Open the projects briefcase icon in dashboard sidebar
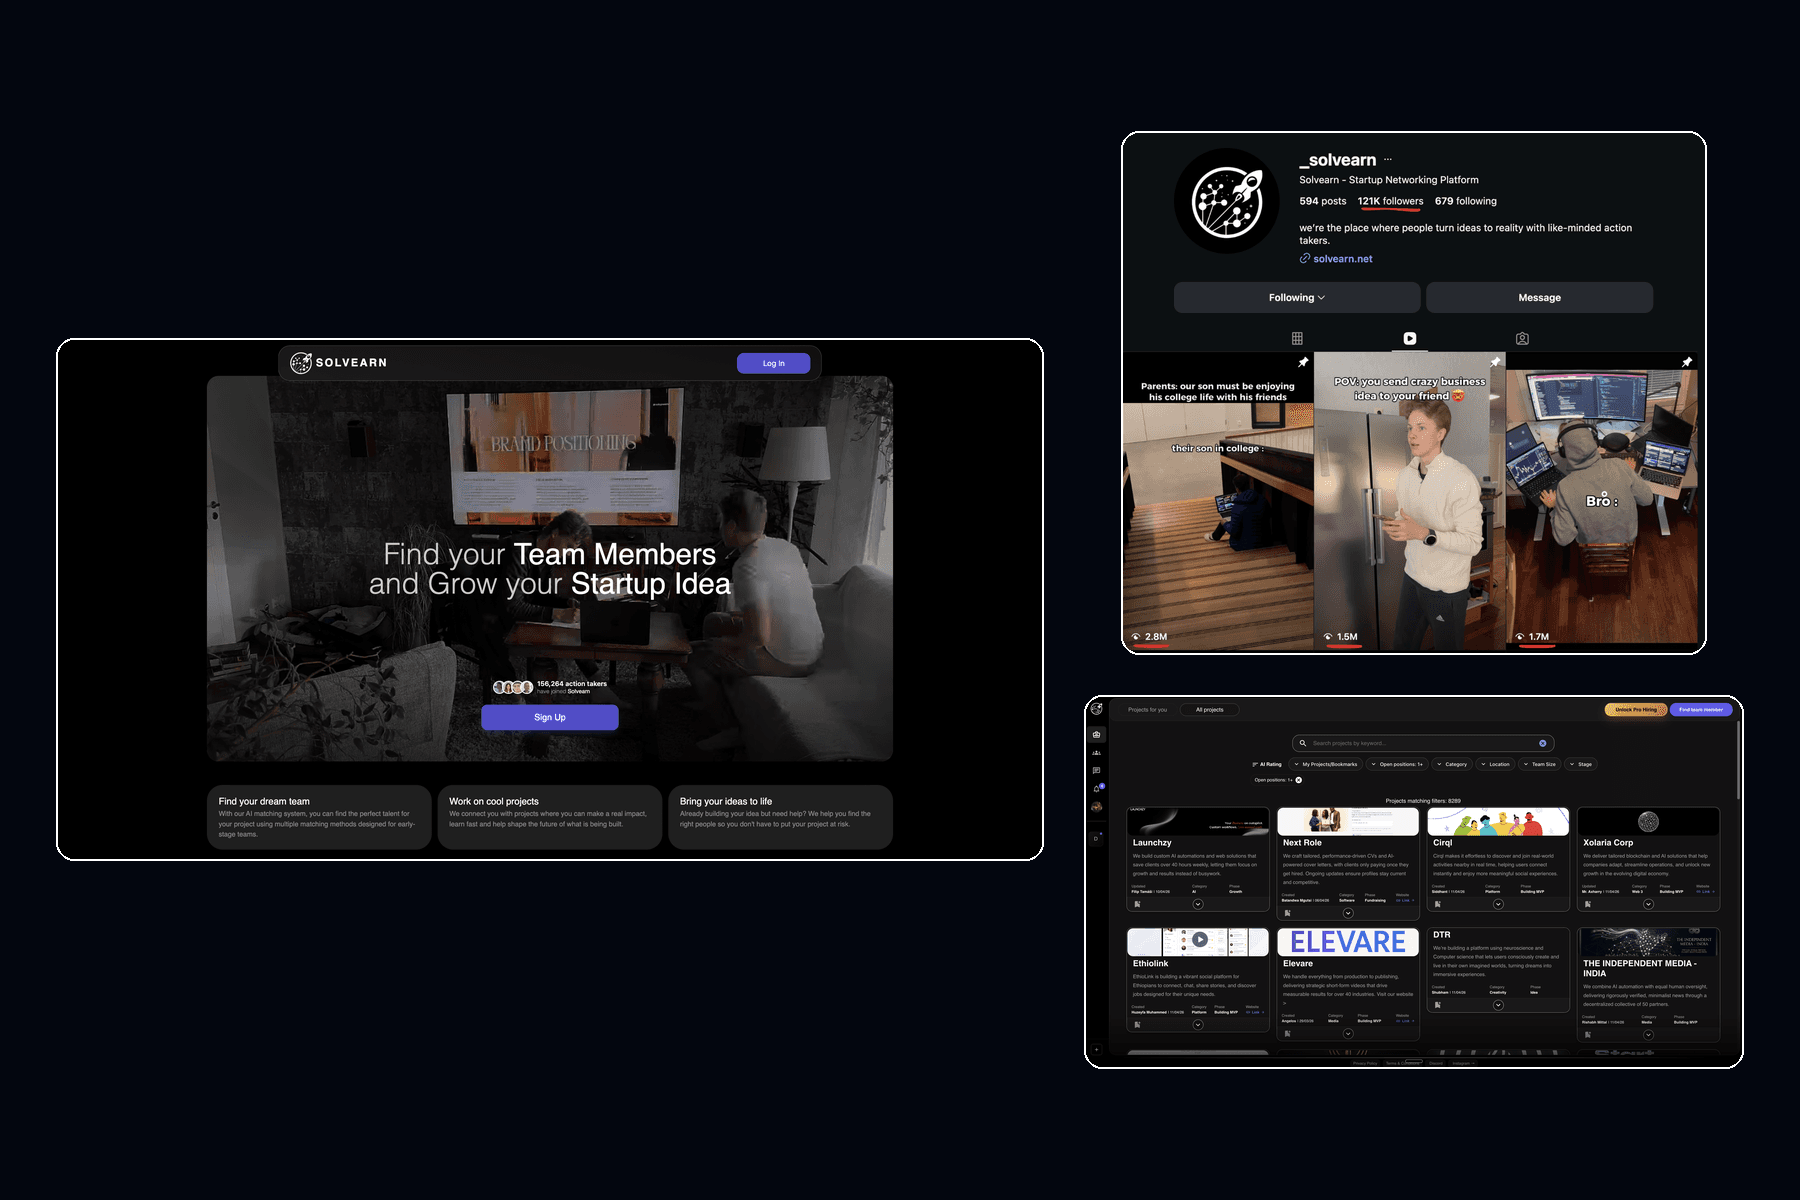The image size is (1800, 1200). pos(1097,734)
